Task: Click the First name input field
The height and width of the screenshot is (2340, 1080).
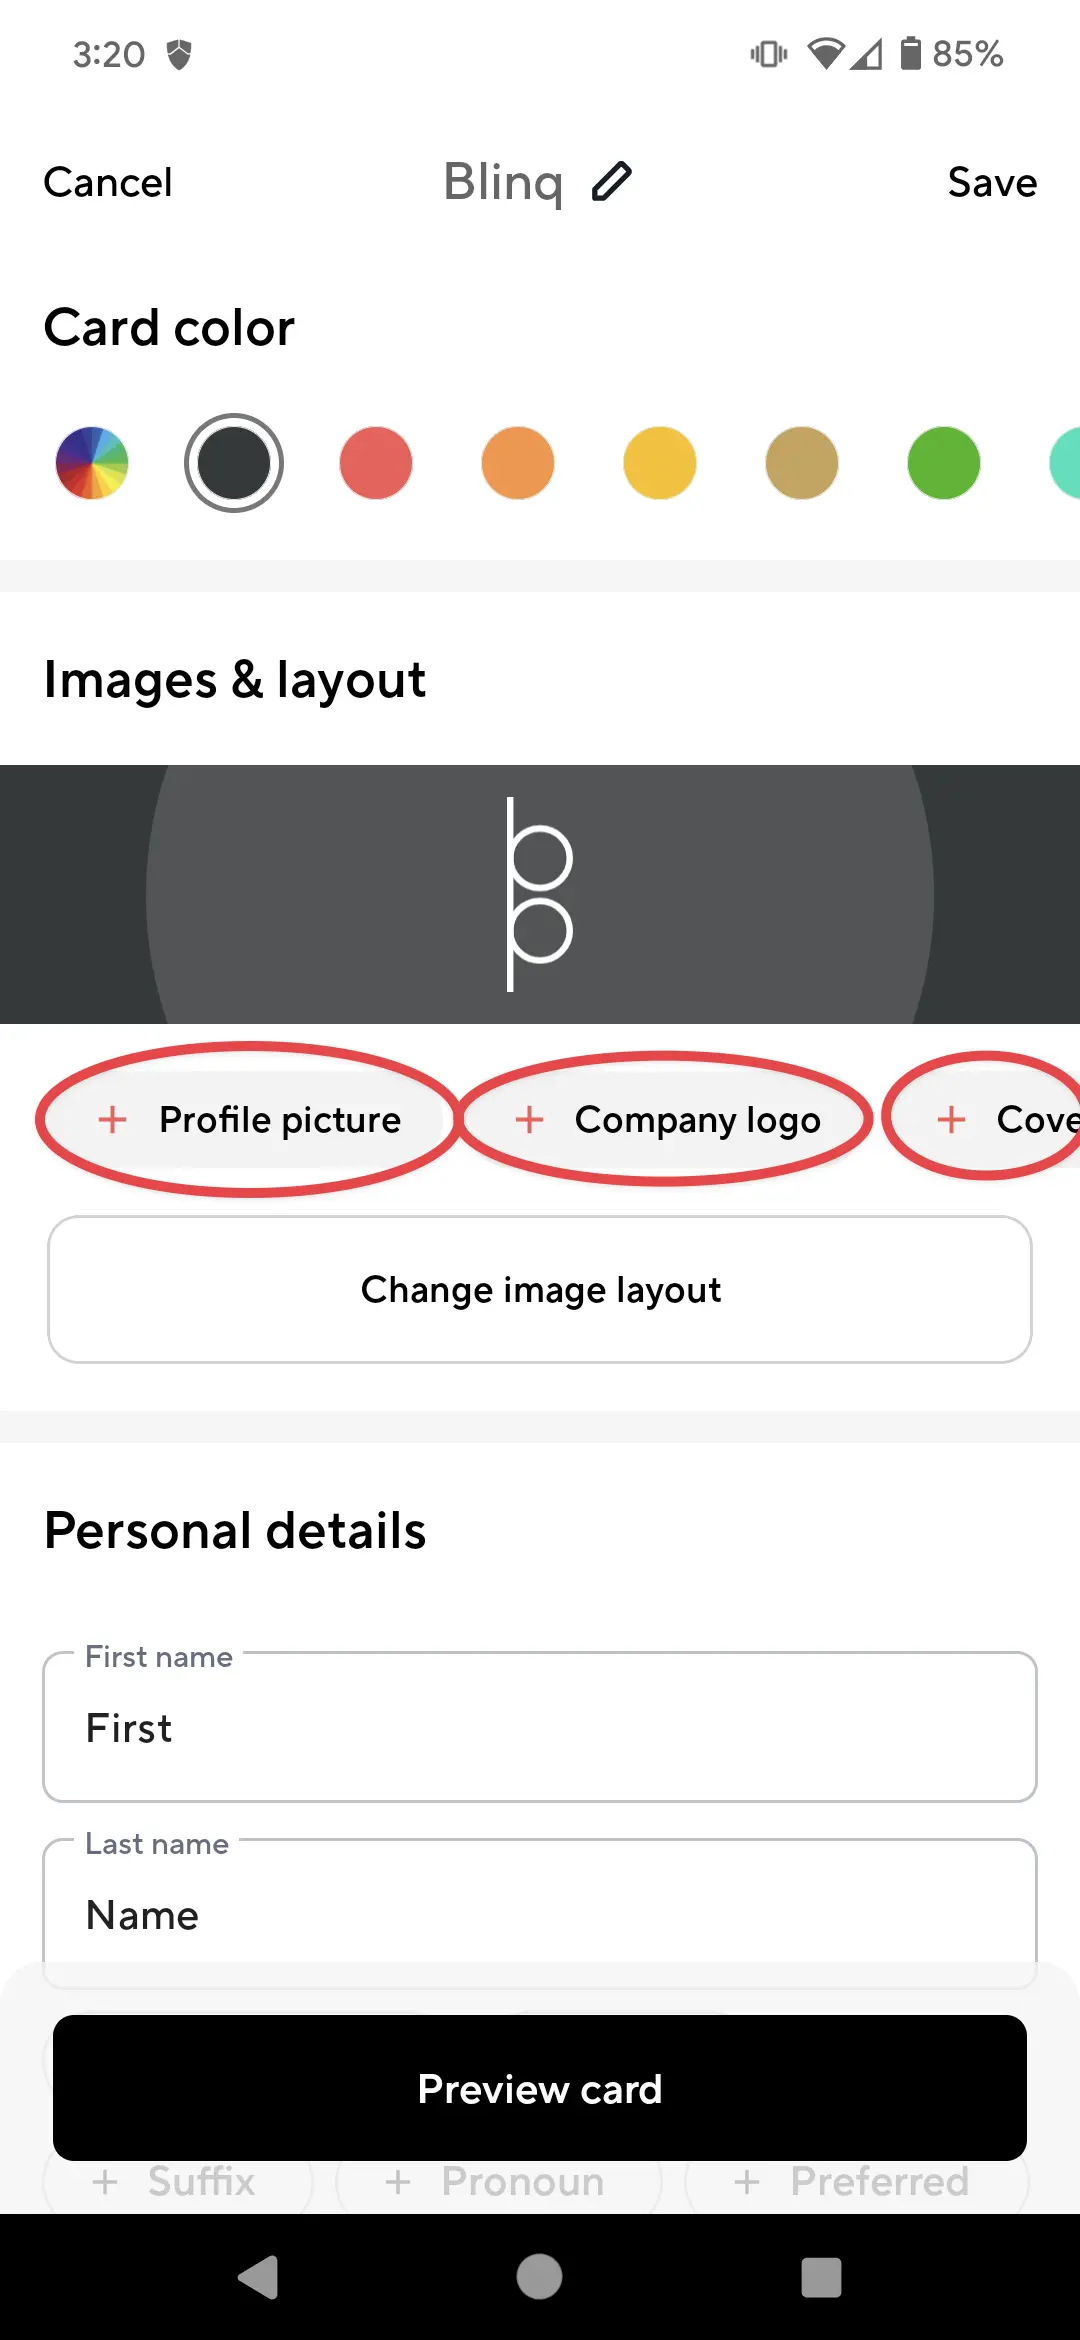Action: click(540, 1728)
